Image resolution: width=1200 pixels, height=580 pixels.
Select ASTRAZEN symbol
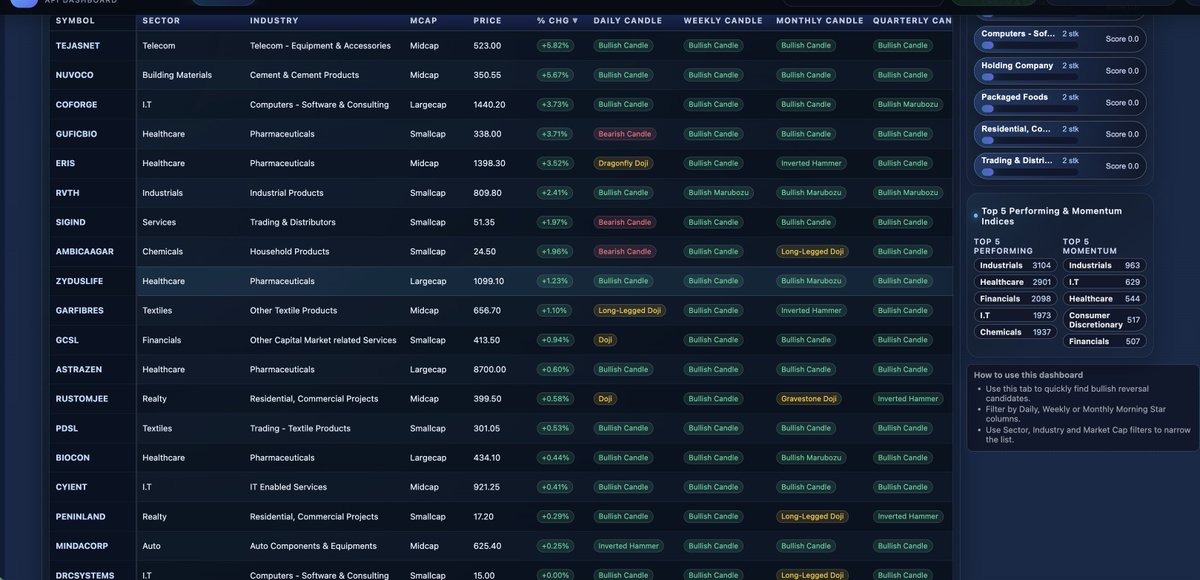click(79, 369)
